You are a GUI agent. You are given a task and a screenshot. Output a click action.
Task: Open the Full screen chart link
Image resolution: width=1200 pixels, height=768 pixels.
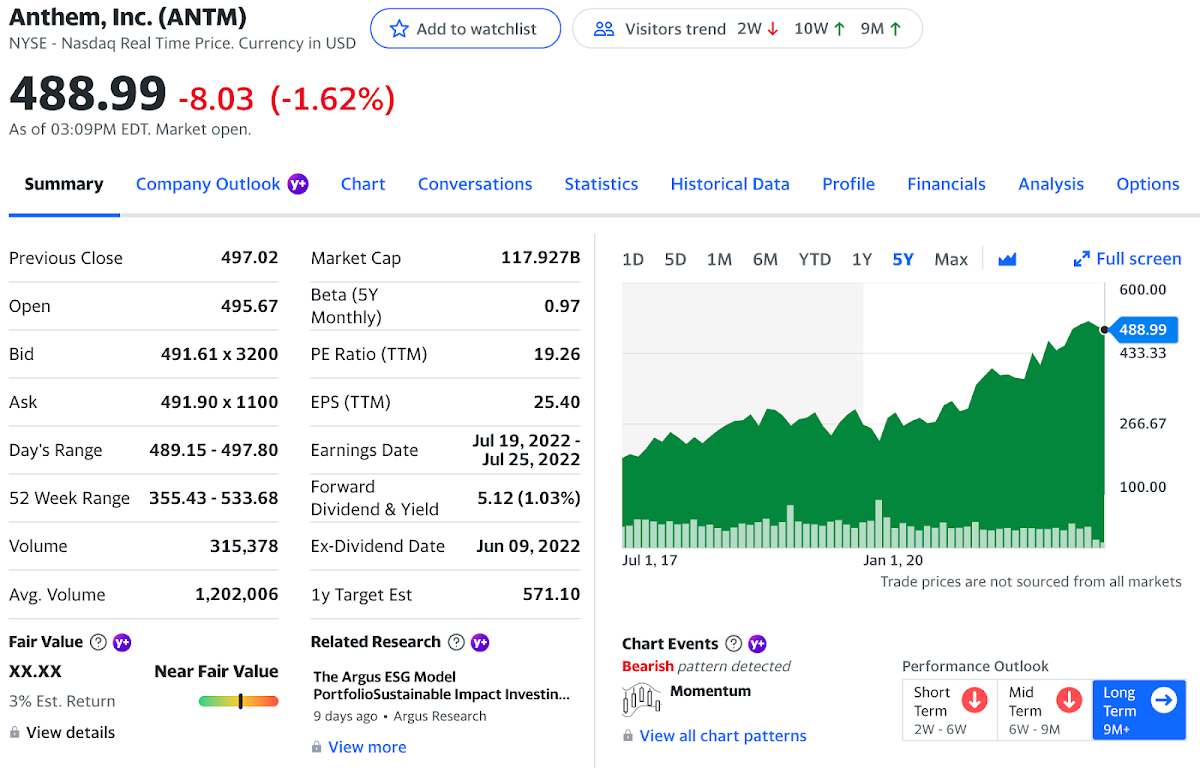[x=1127, y=259]
